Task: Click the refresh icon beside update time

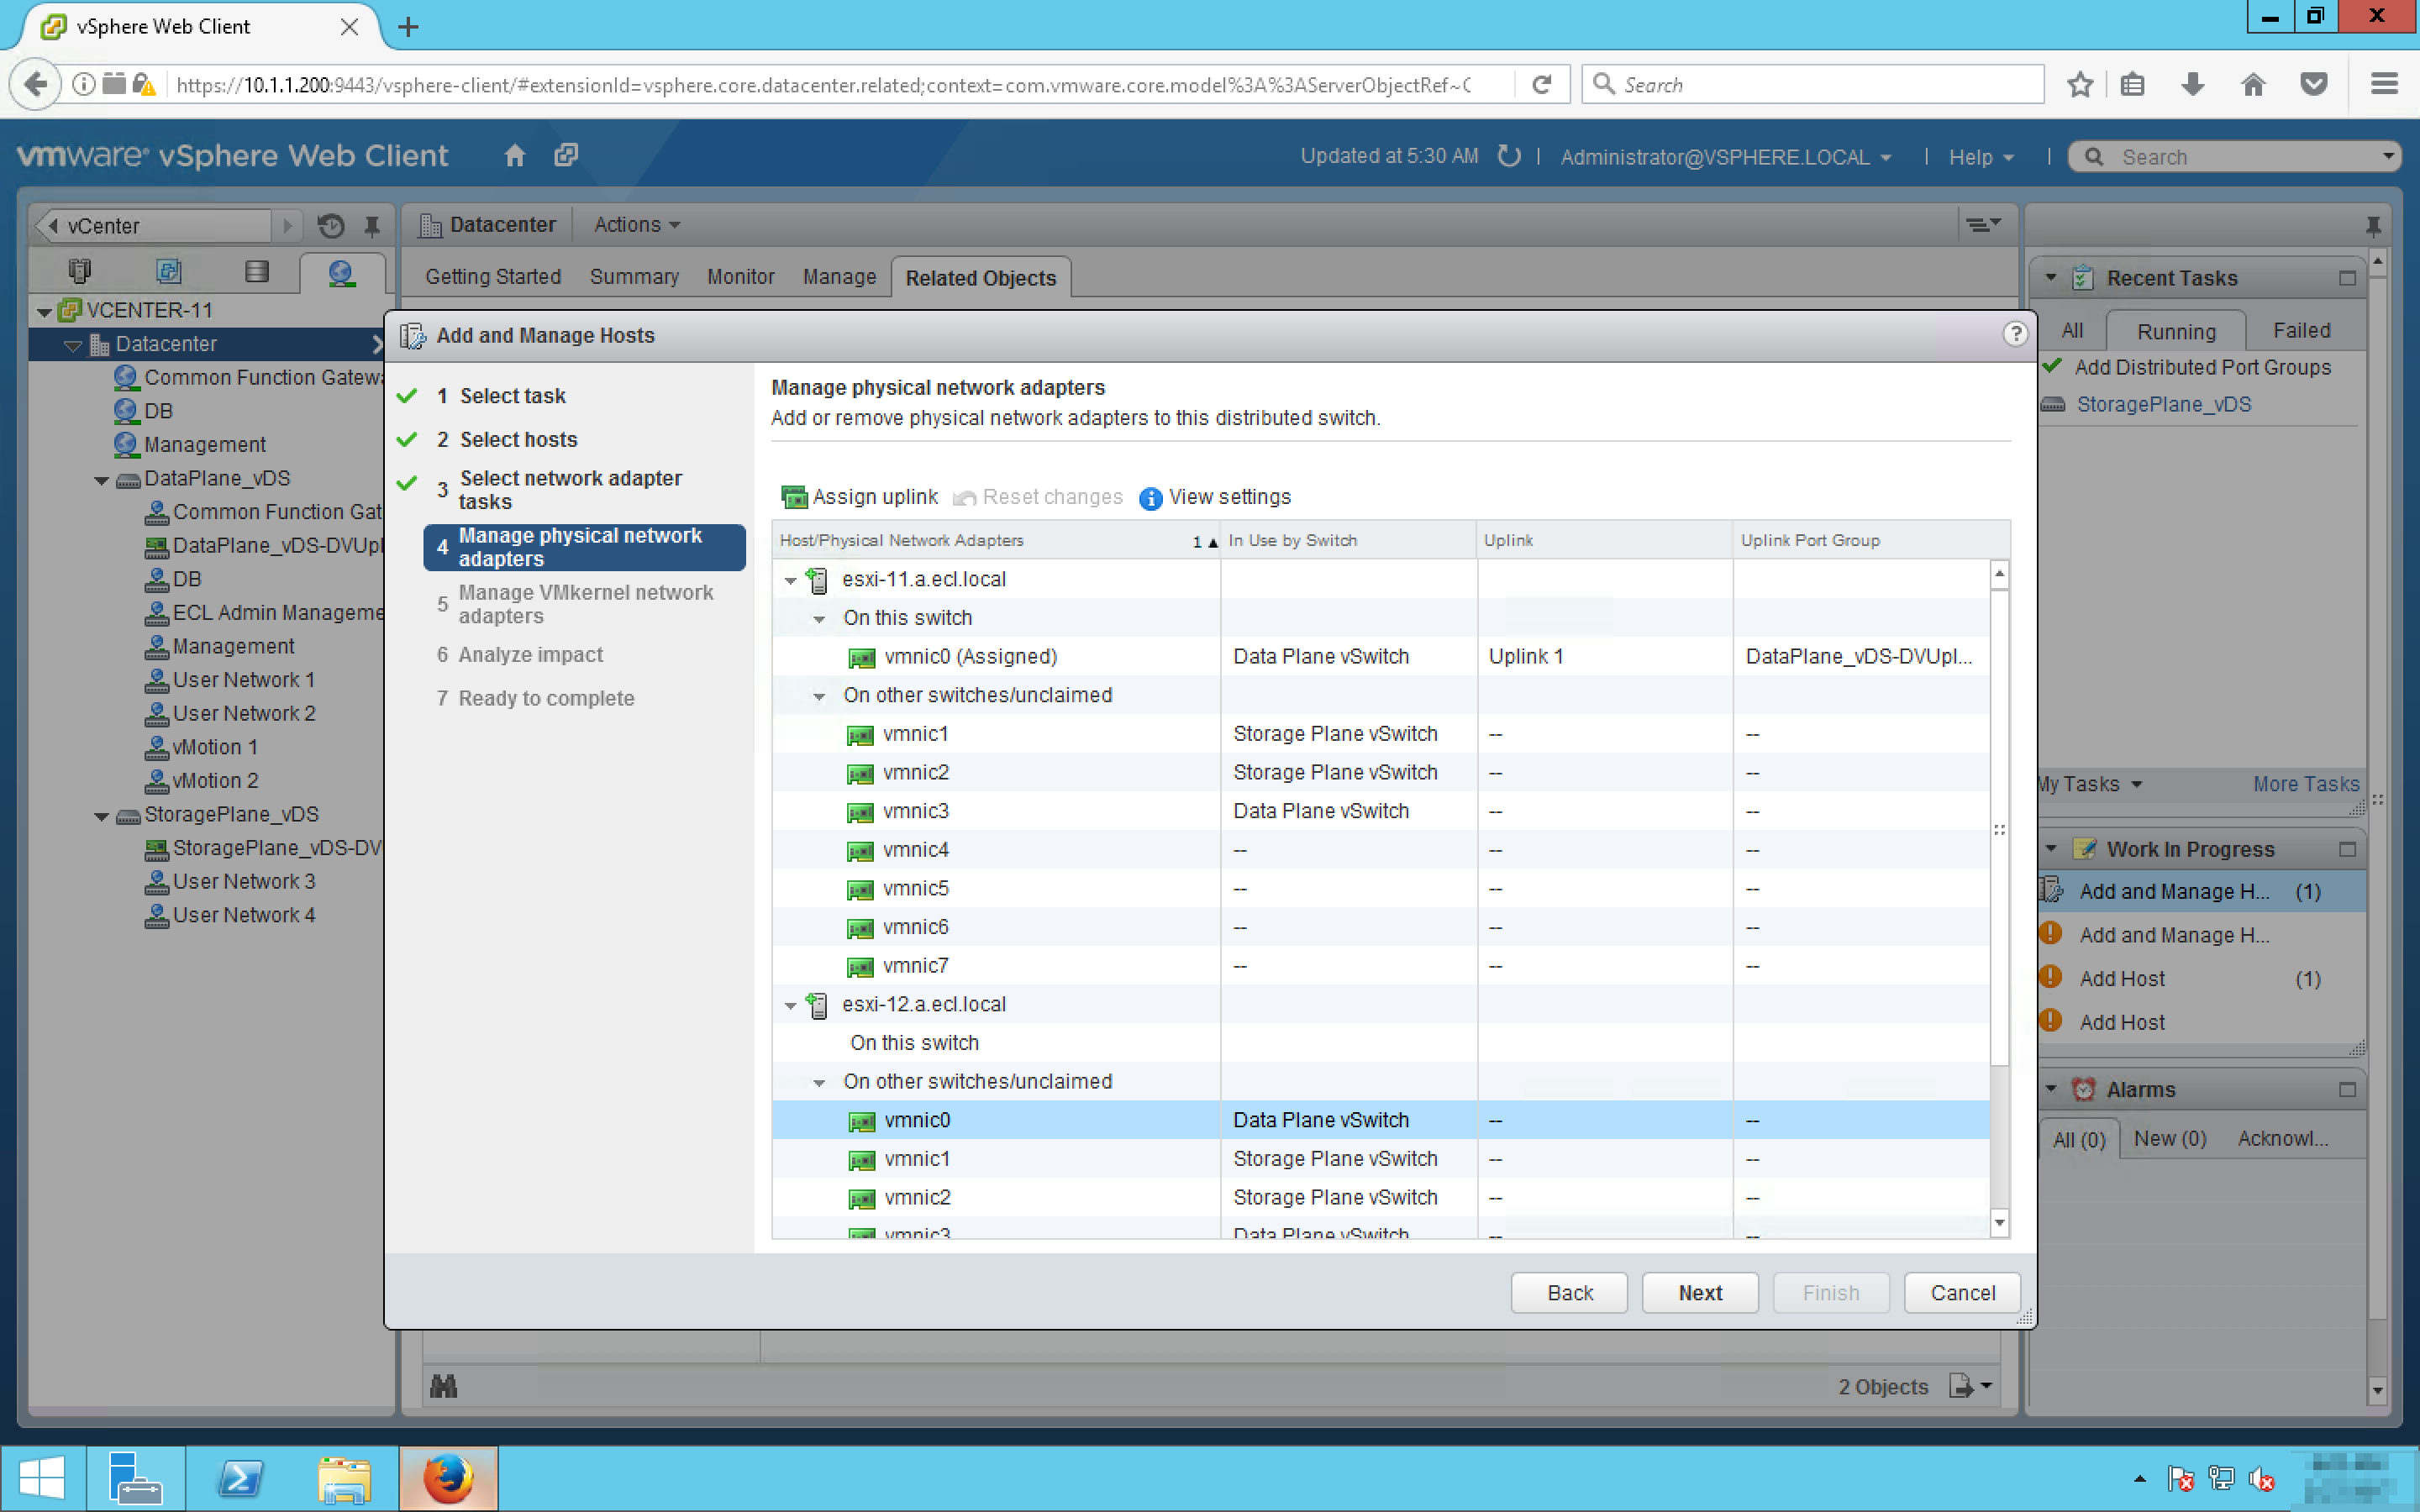Action: pyautogui.click(x=1509, y=156)
